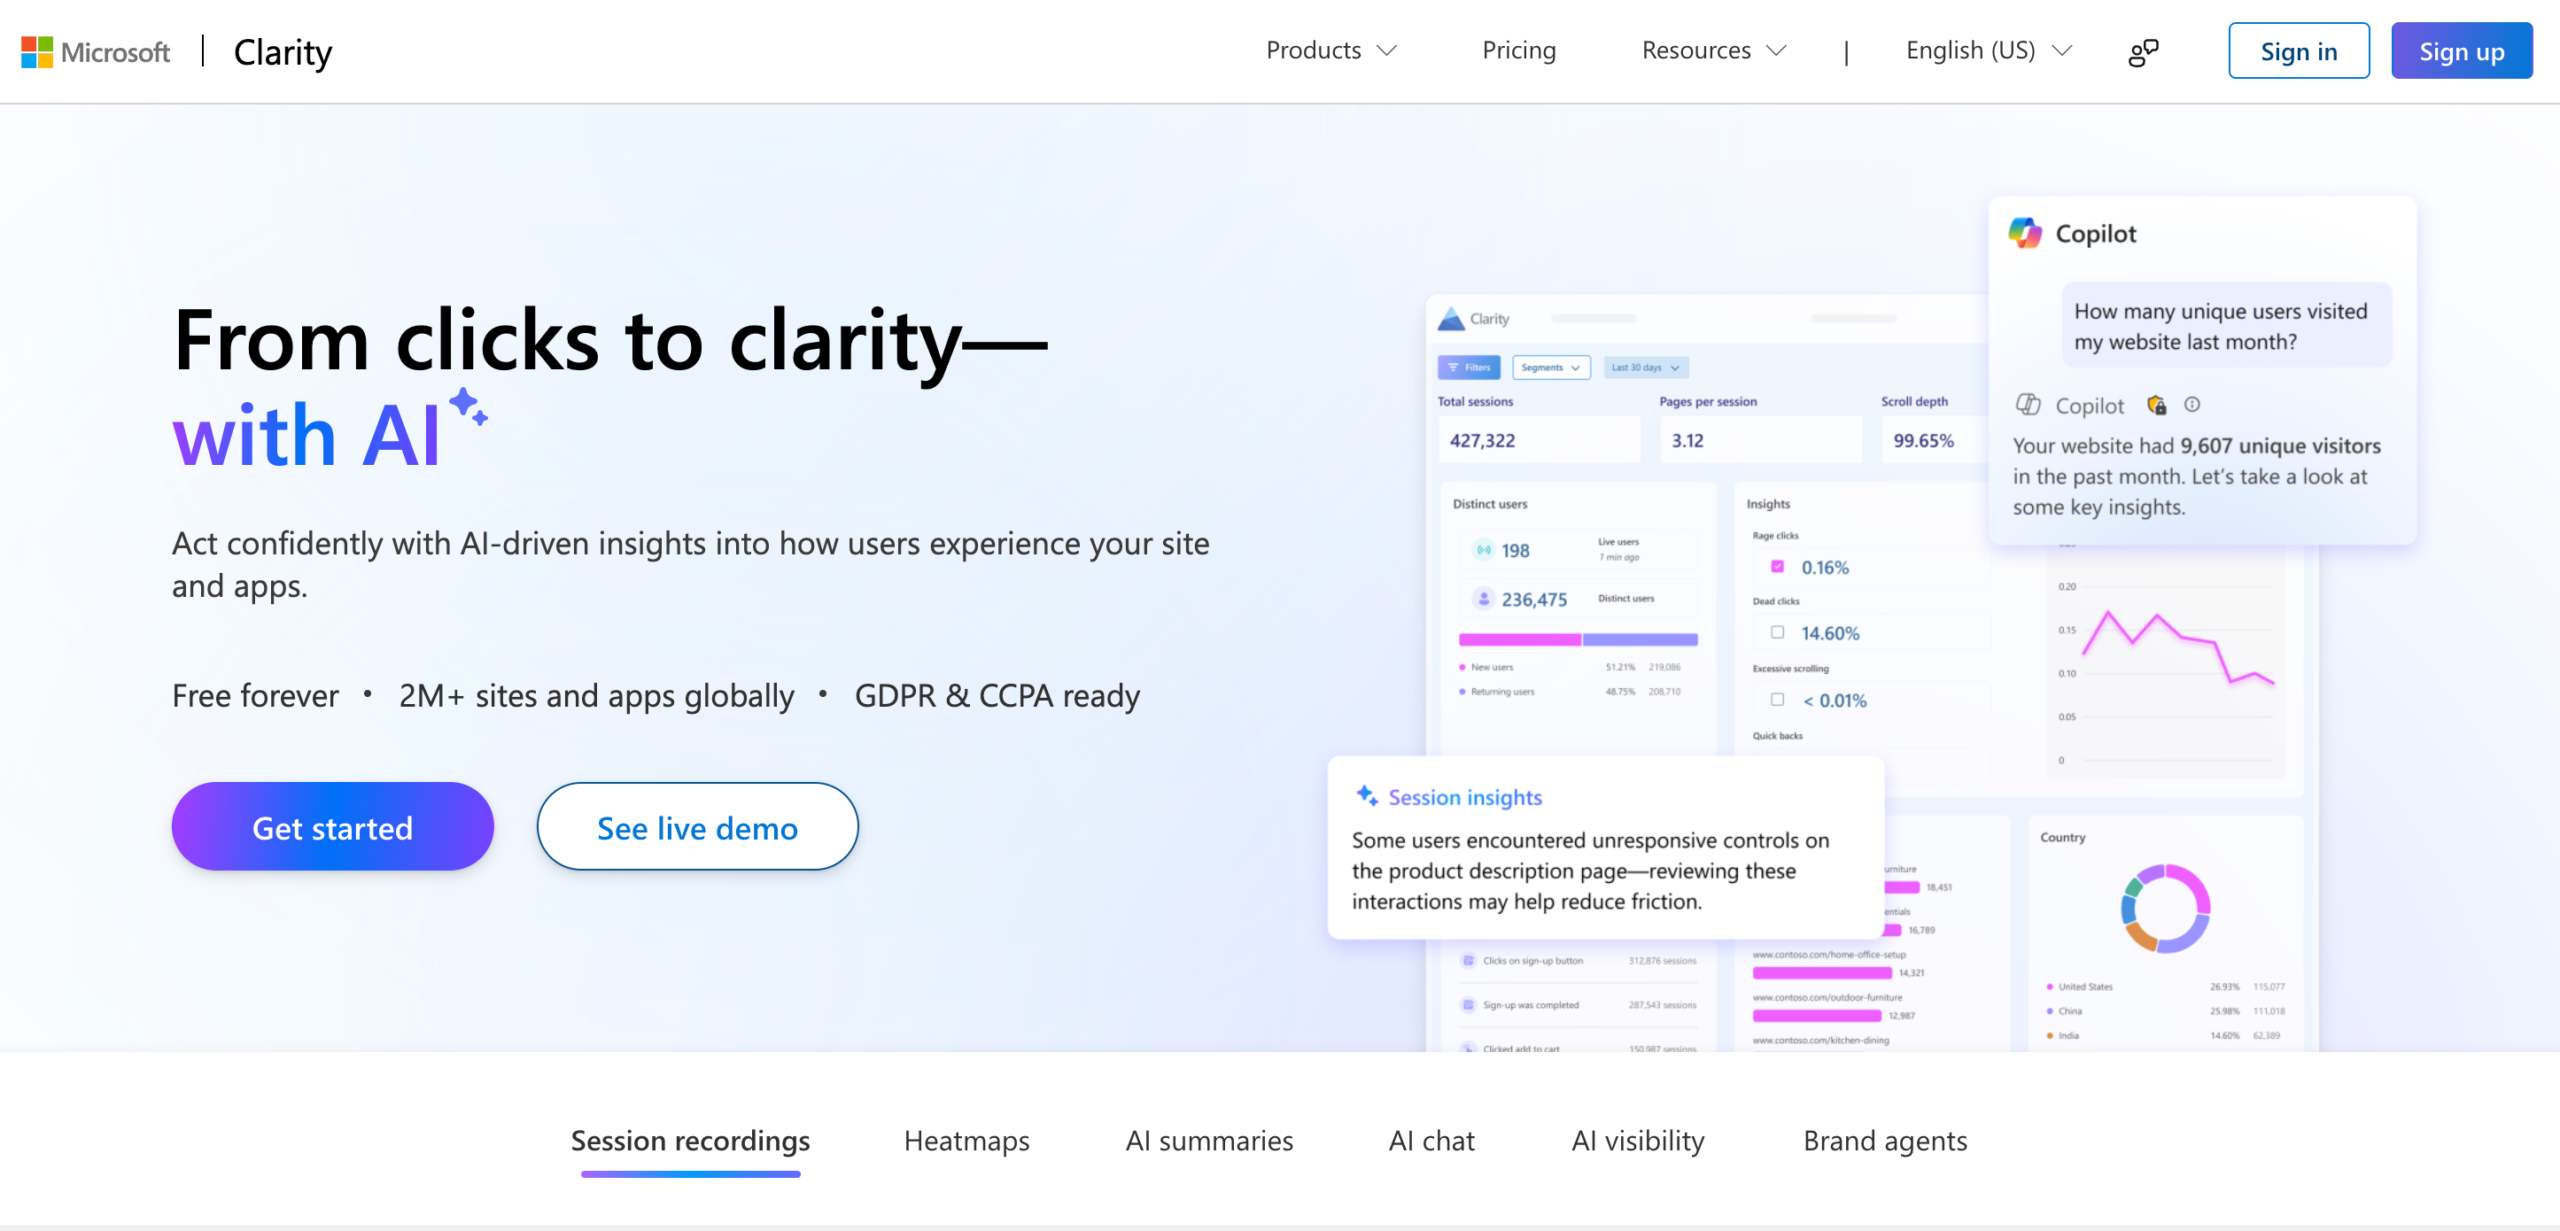Open the Clarity home link
This screenshot has width=2560, height=1231.
click(x=283, y=52)
